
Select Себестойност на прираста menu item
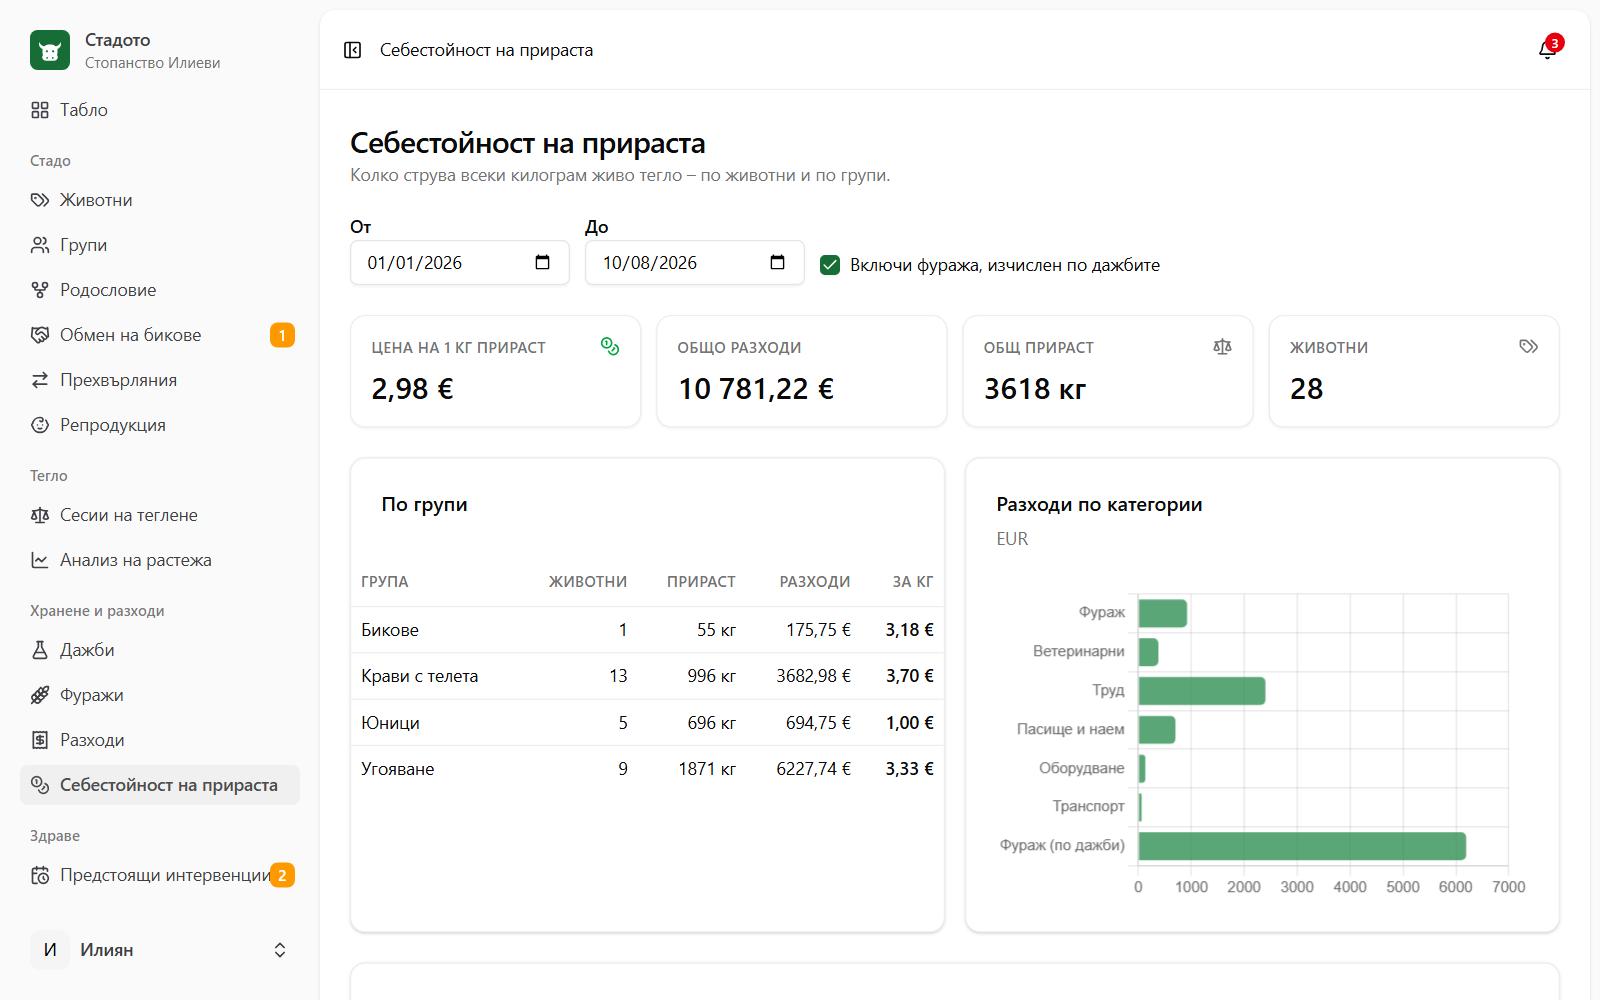(x=160, y=785)
